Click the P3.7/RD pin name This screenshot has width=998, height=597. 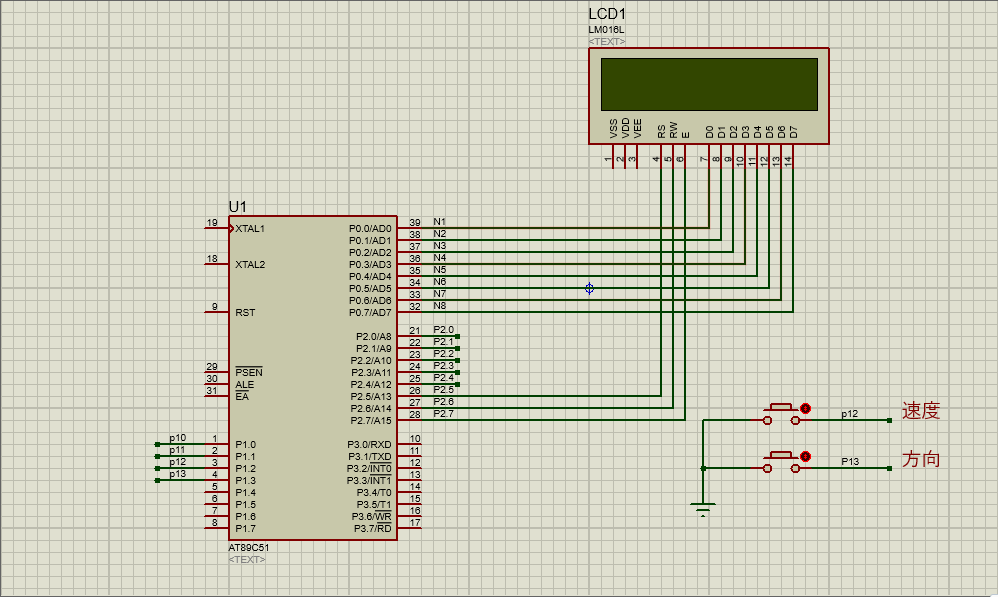372,528
